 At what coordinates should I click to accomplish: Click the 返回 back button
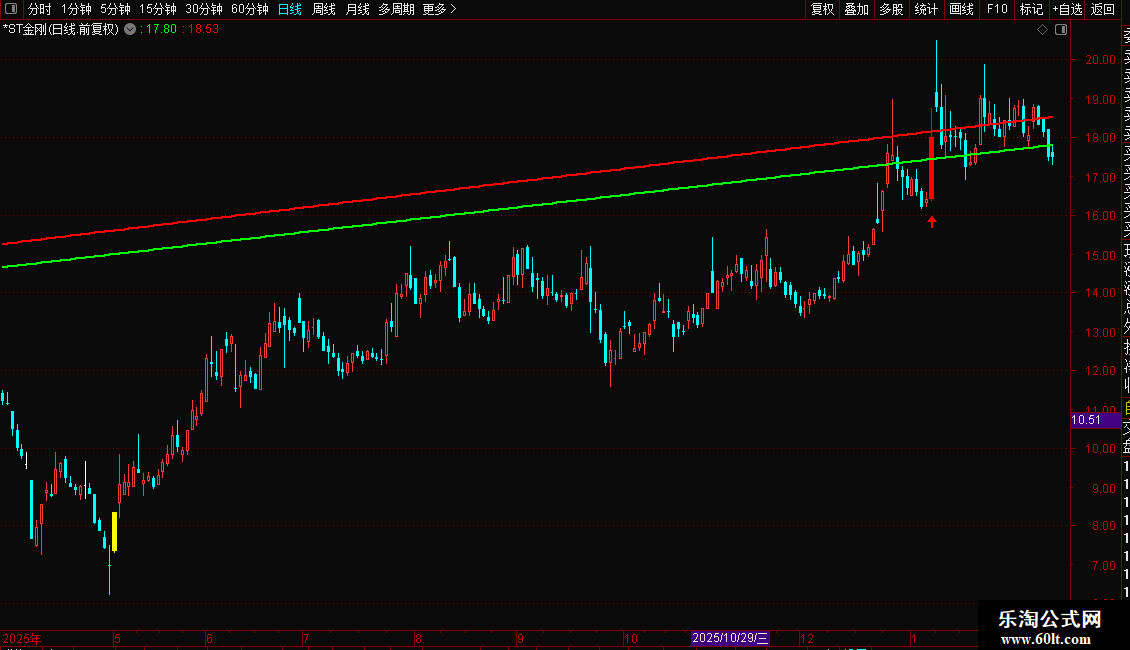click(x=1103, y=9)
